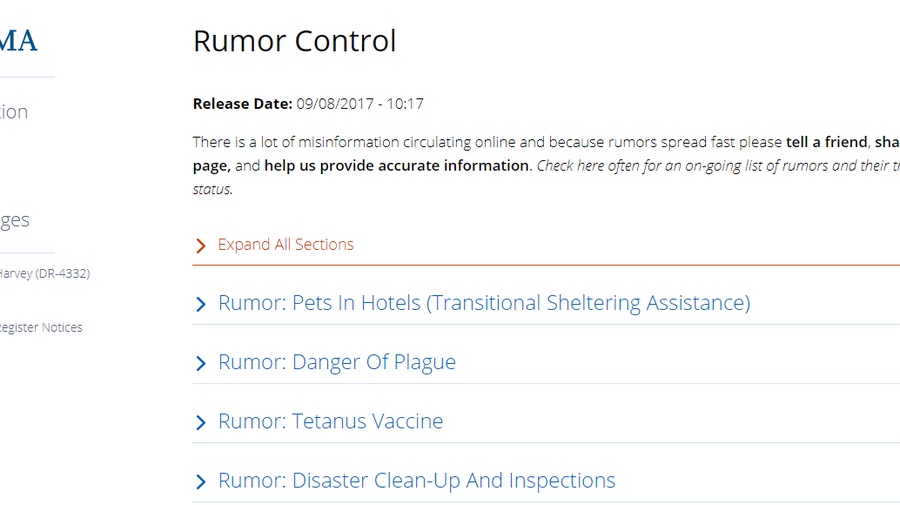Image resolution: width=900 pixels, height=505 pixels.
Task: Click the bold "help us provide accurate information" text
Action: (396, 165)
